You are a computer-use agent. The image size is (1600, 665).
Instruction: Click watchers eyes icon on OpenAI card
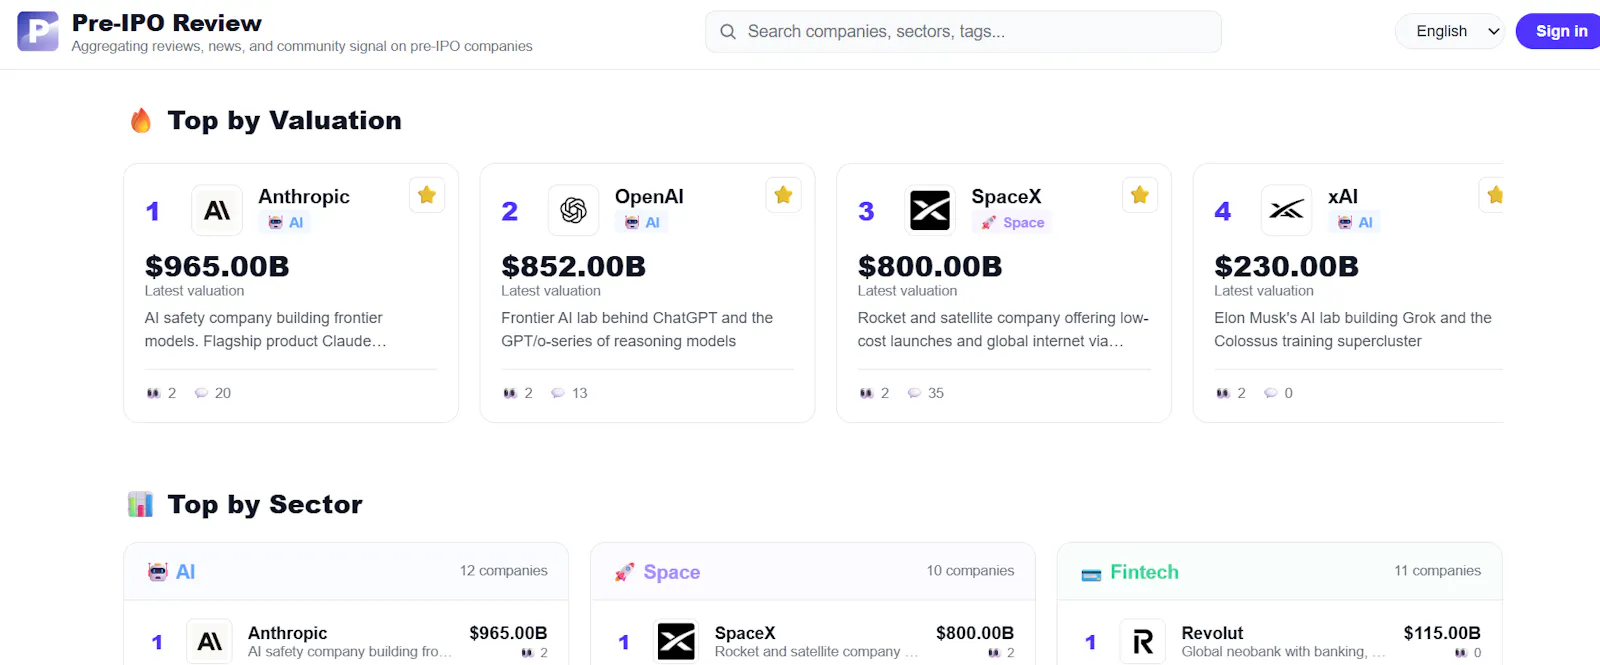pos(510,393)
